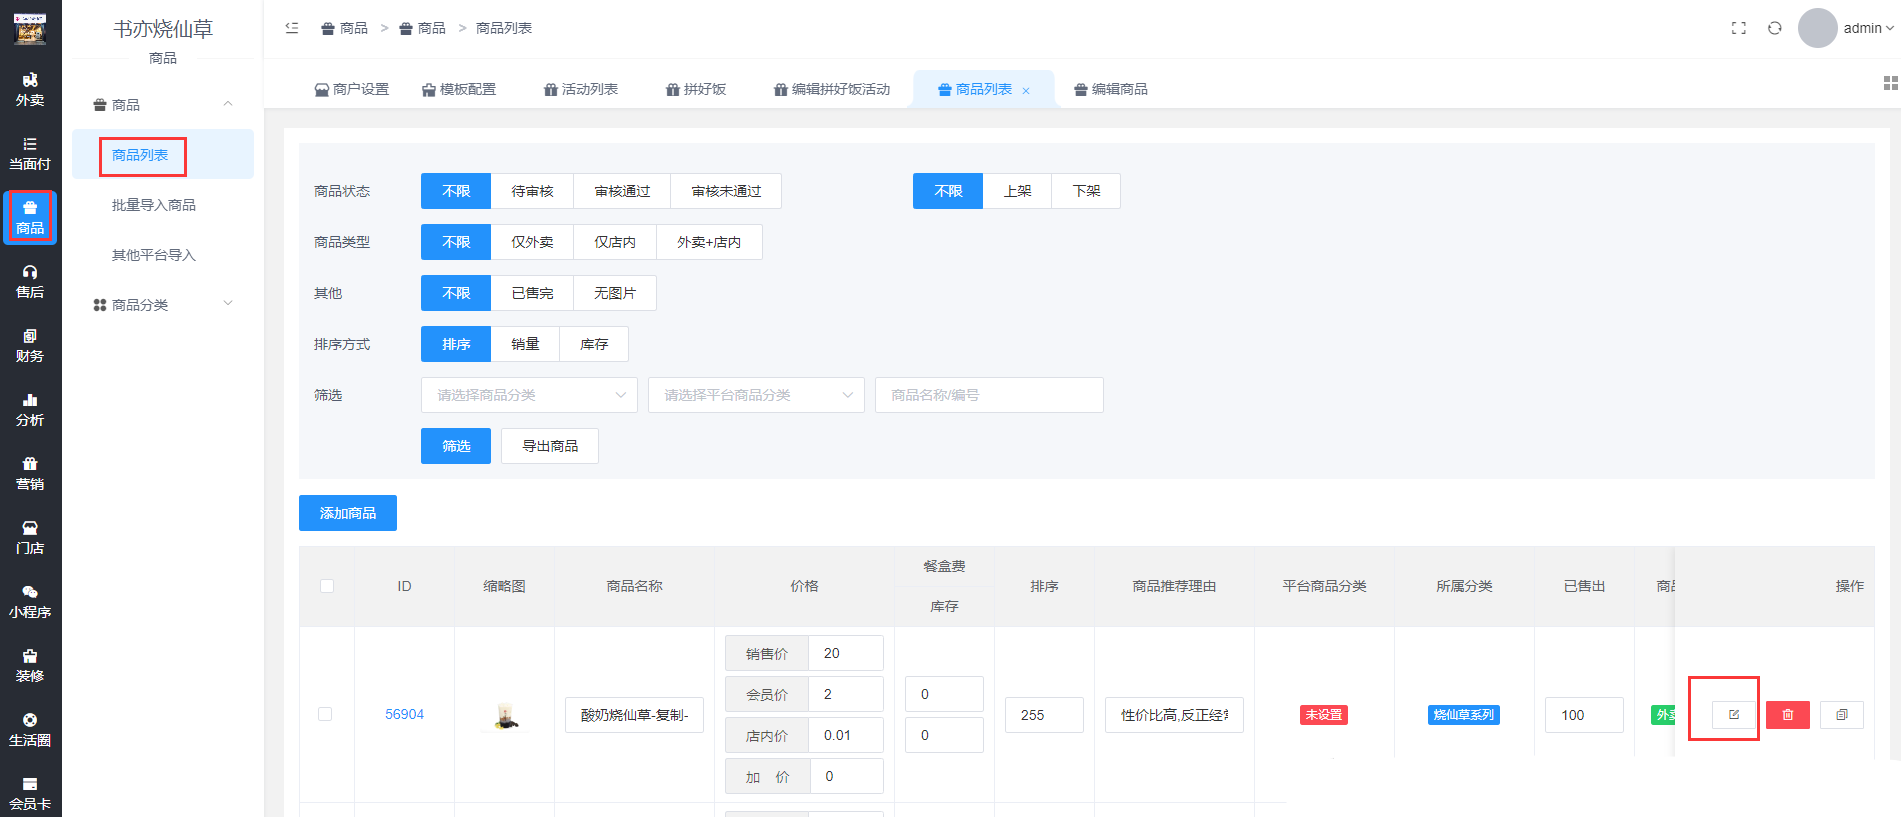Click the copy icon for product 56904

click(1842, 715)
